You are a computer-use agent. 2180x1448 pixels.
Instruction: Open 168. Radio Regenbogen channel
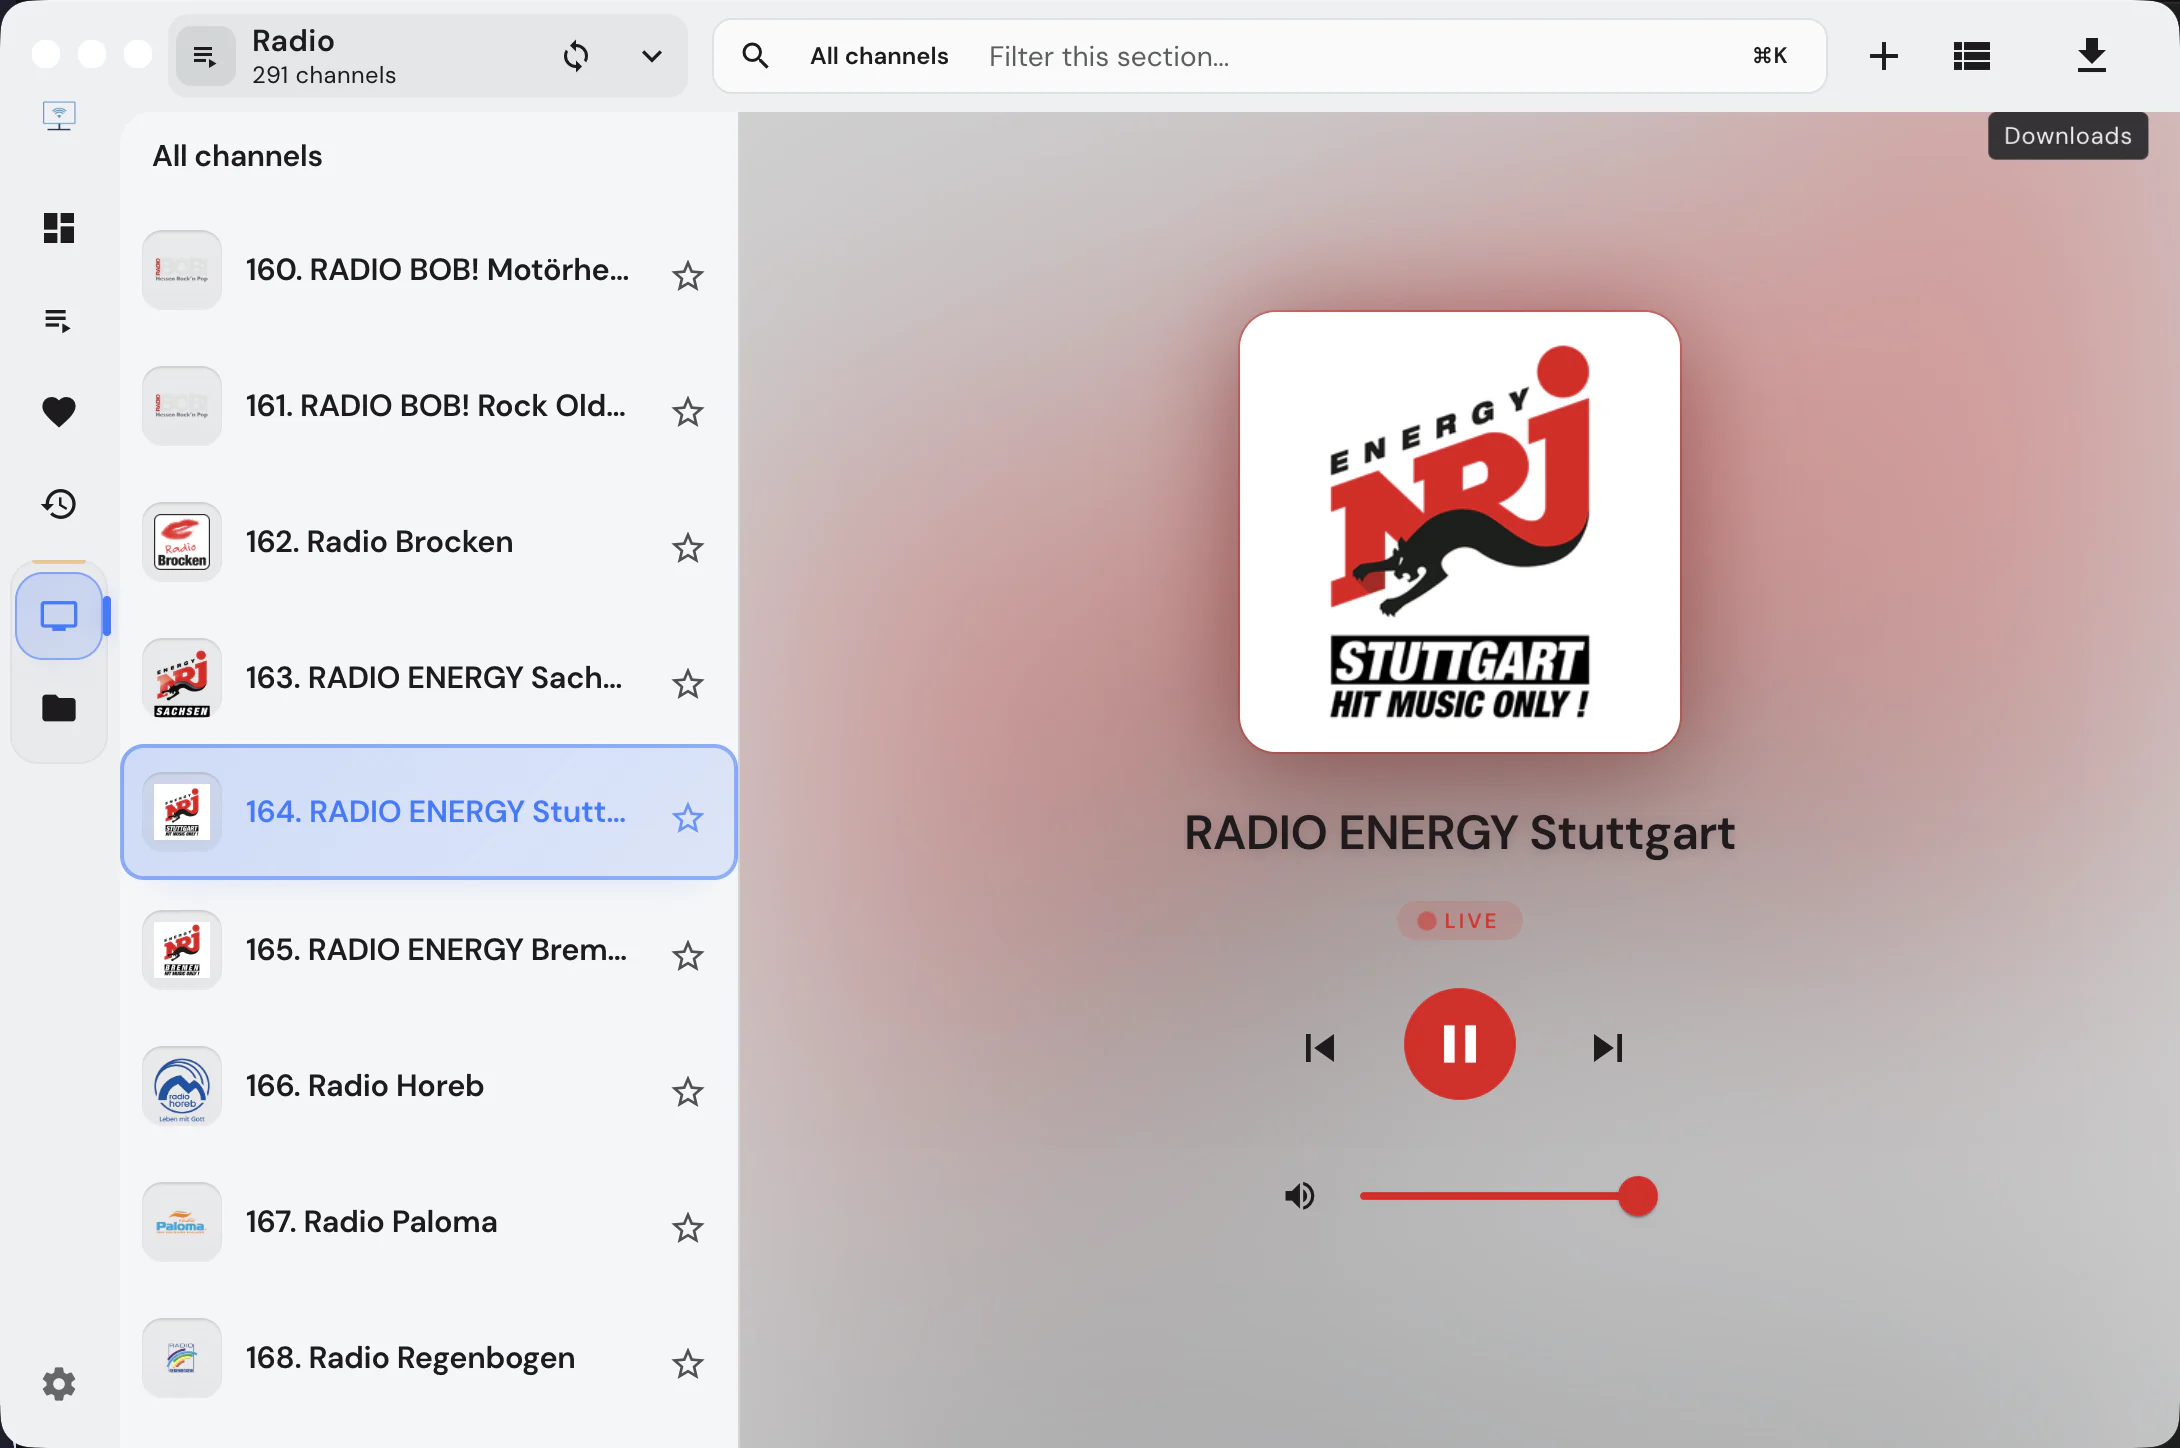pyautogui.click(x=429, y=1358)
